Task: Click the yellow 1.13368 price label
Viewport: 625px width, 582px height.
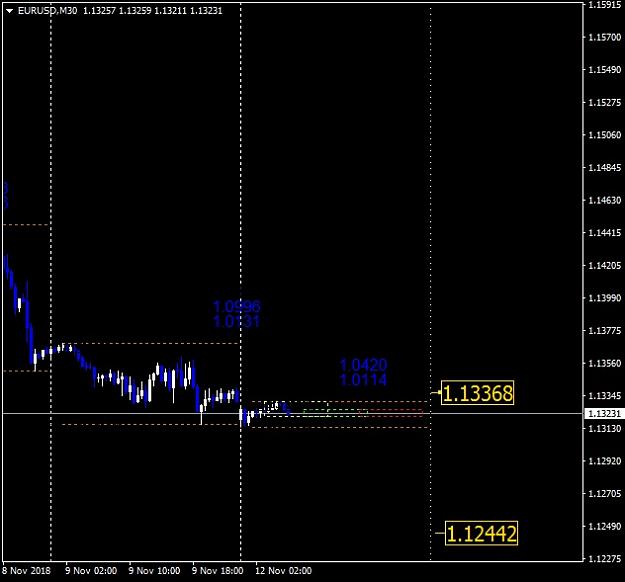Action: (478, 393)
